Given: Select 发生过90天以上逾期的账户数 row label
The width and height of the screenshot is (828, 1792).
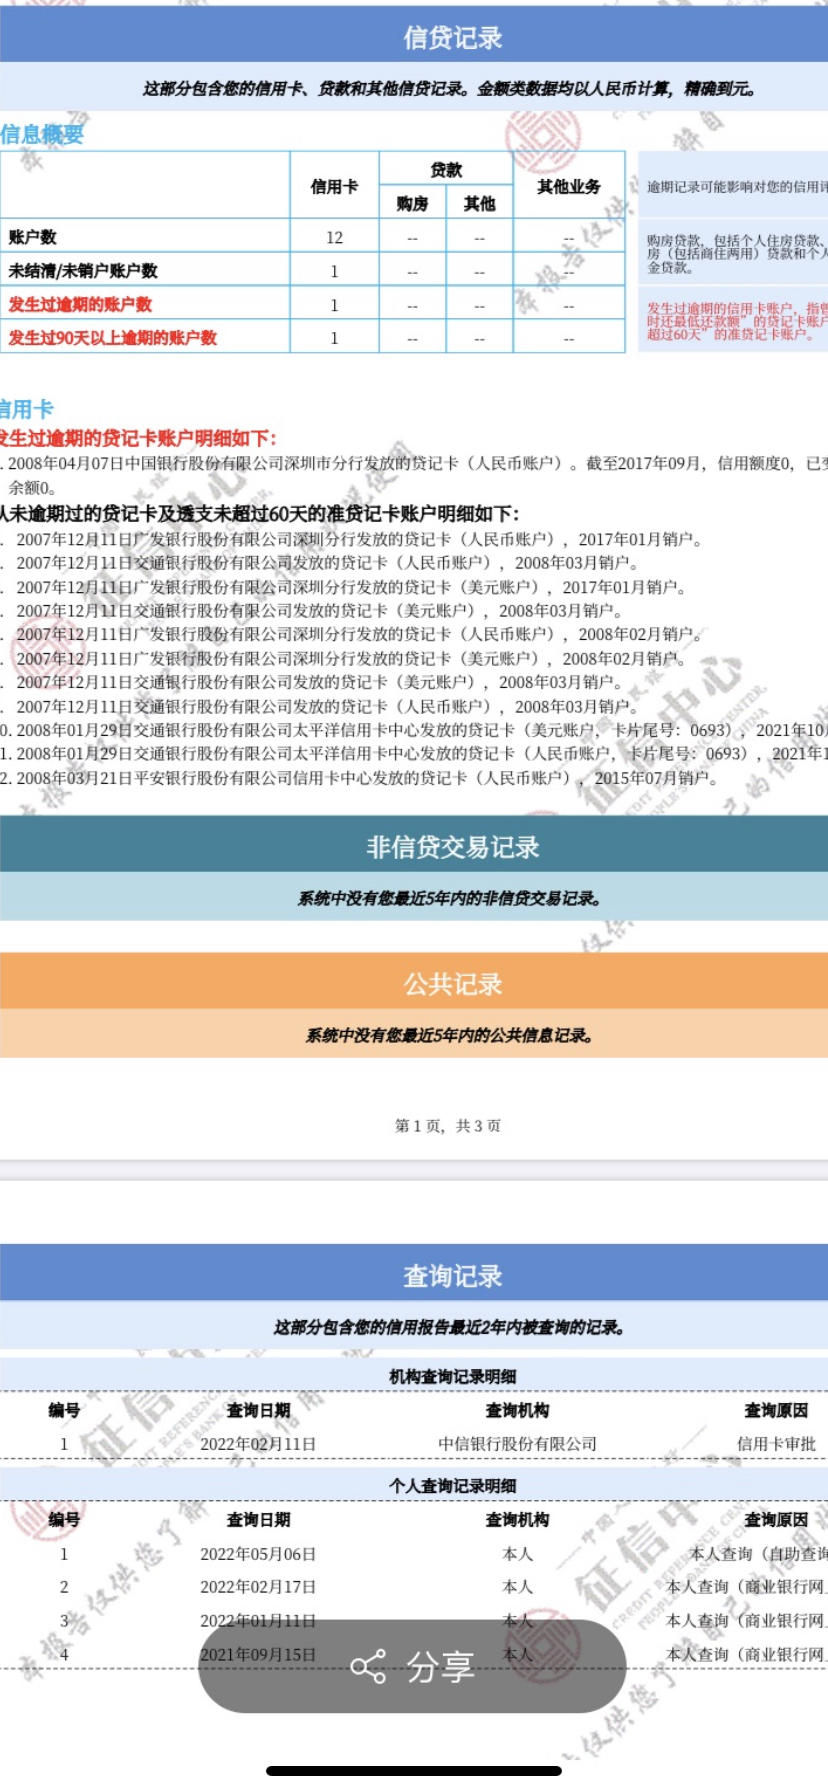Looking at the screenshot, I should 113,338.
